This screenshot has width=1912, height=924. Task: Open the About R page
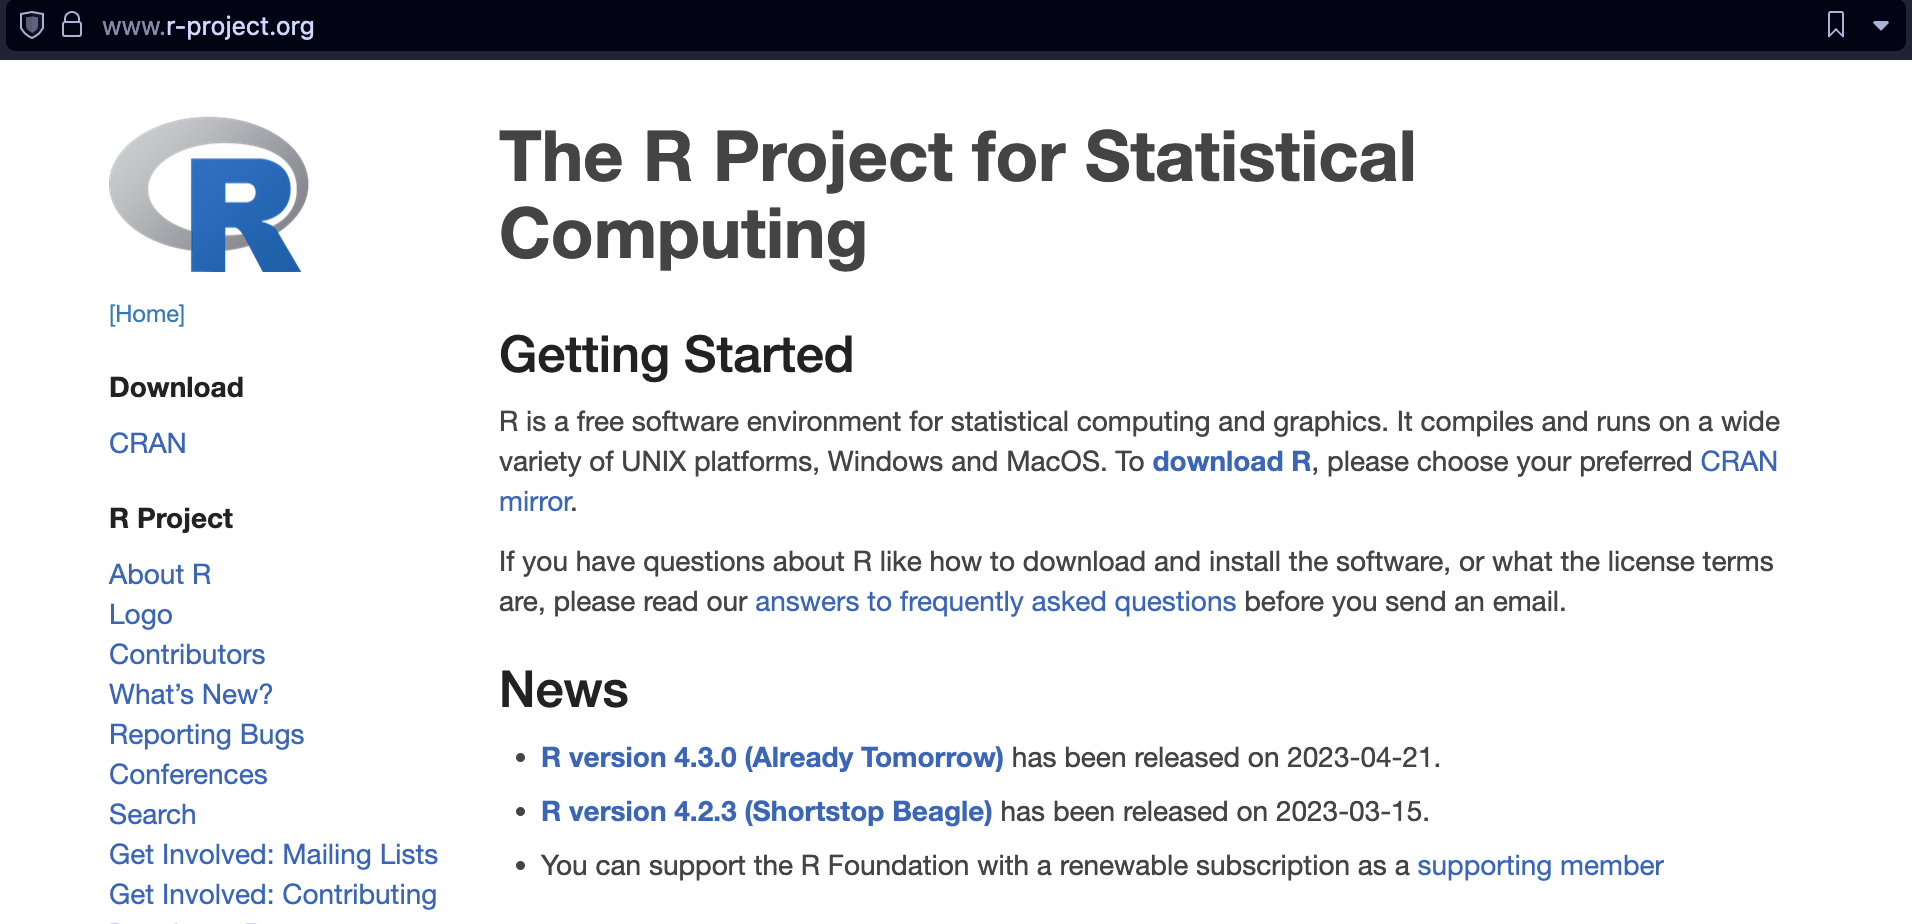(159, 574)
